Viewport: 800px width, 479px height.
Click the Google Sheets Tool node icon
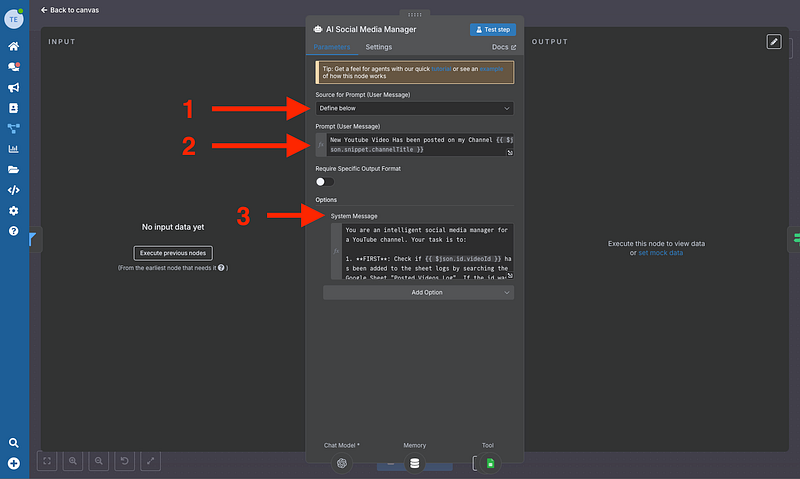(x=489, y=463)
